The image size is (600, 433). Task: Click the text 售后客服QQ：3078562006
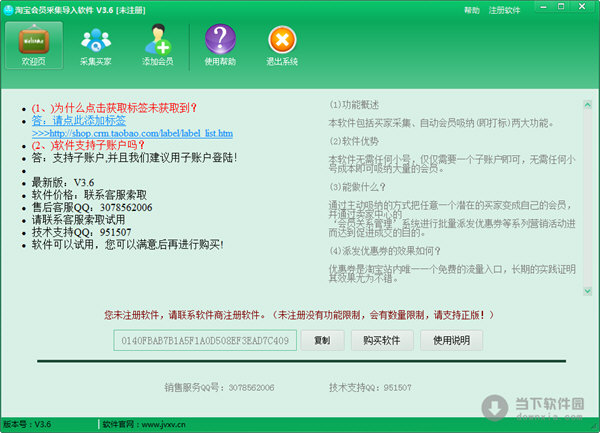(x=92, y=208)
